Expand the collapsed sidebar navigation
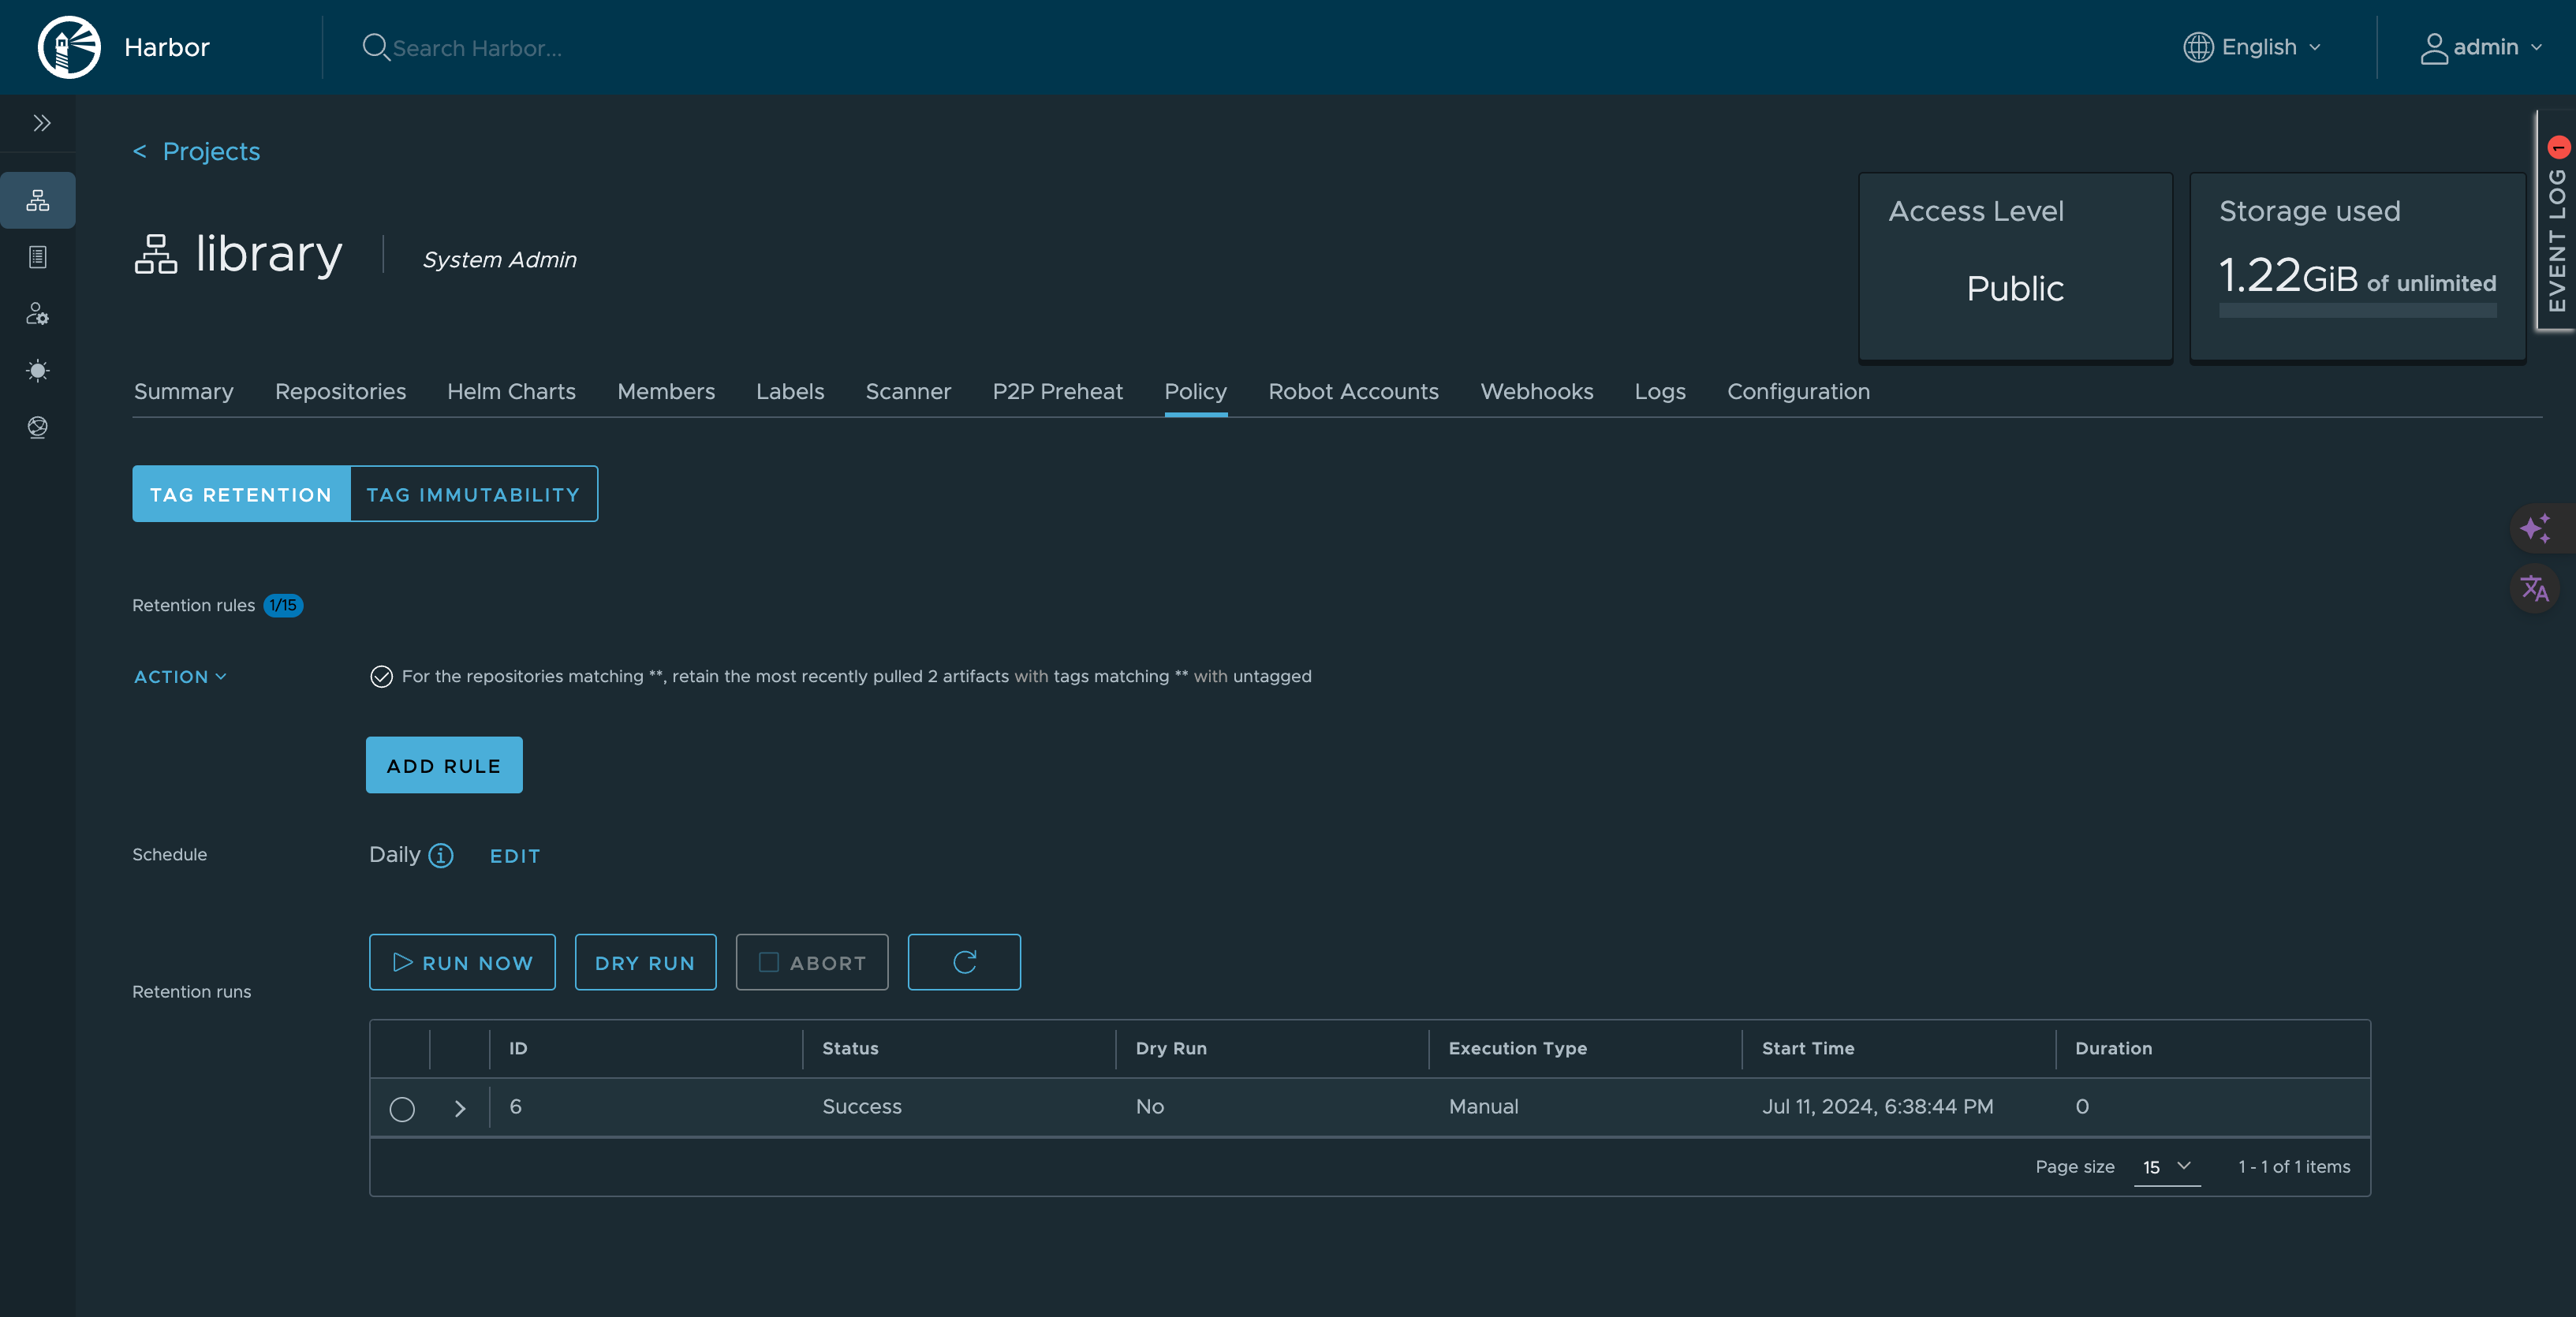 pos(41,123)
